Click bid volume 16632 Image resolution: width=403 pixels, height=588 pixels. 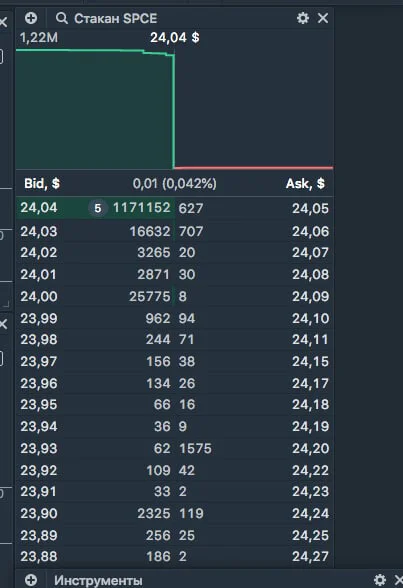pos(150,231)
